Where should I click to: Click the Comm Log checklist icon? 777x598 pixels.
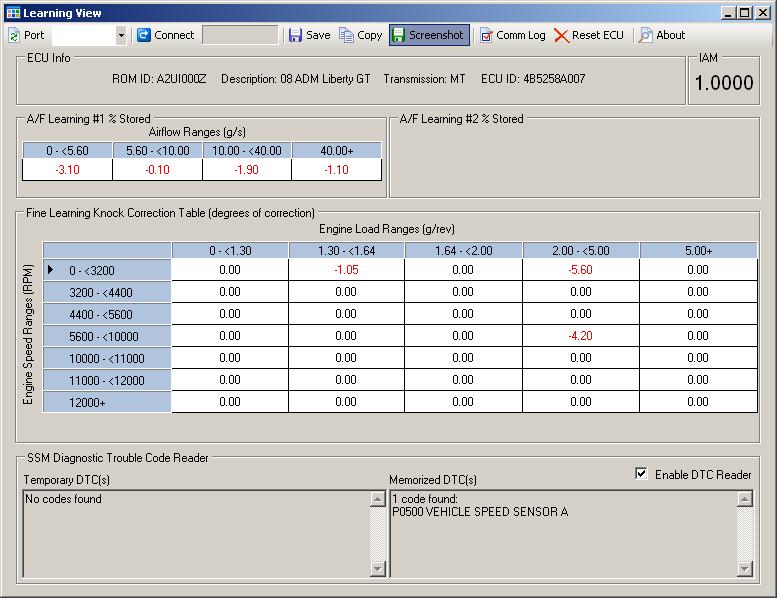(487, 35)
